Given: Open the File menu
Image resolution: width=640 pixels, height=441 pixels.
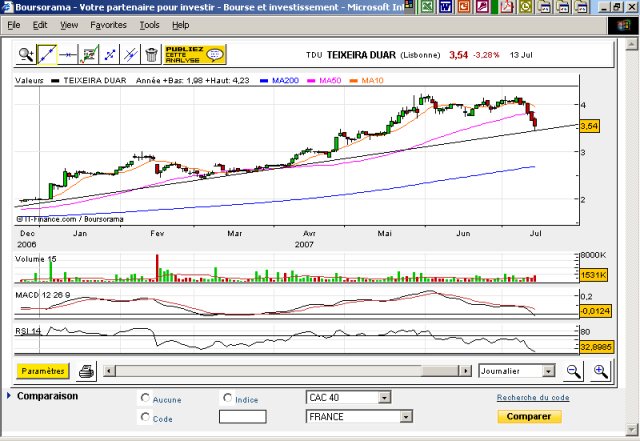Looking at the screenshot, I should click(x=13, y=25).
